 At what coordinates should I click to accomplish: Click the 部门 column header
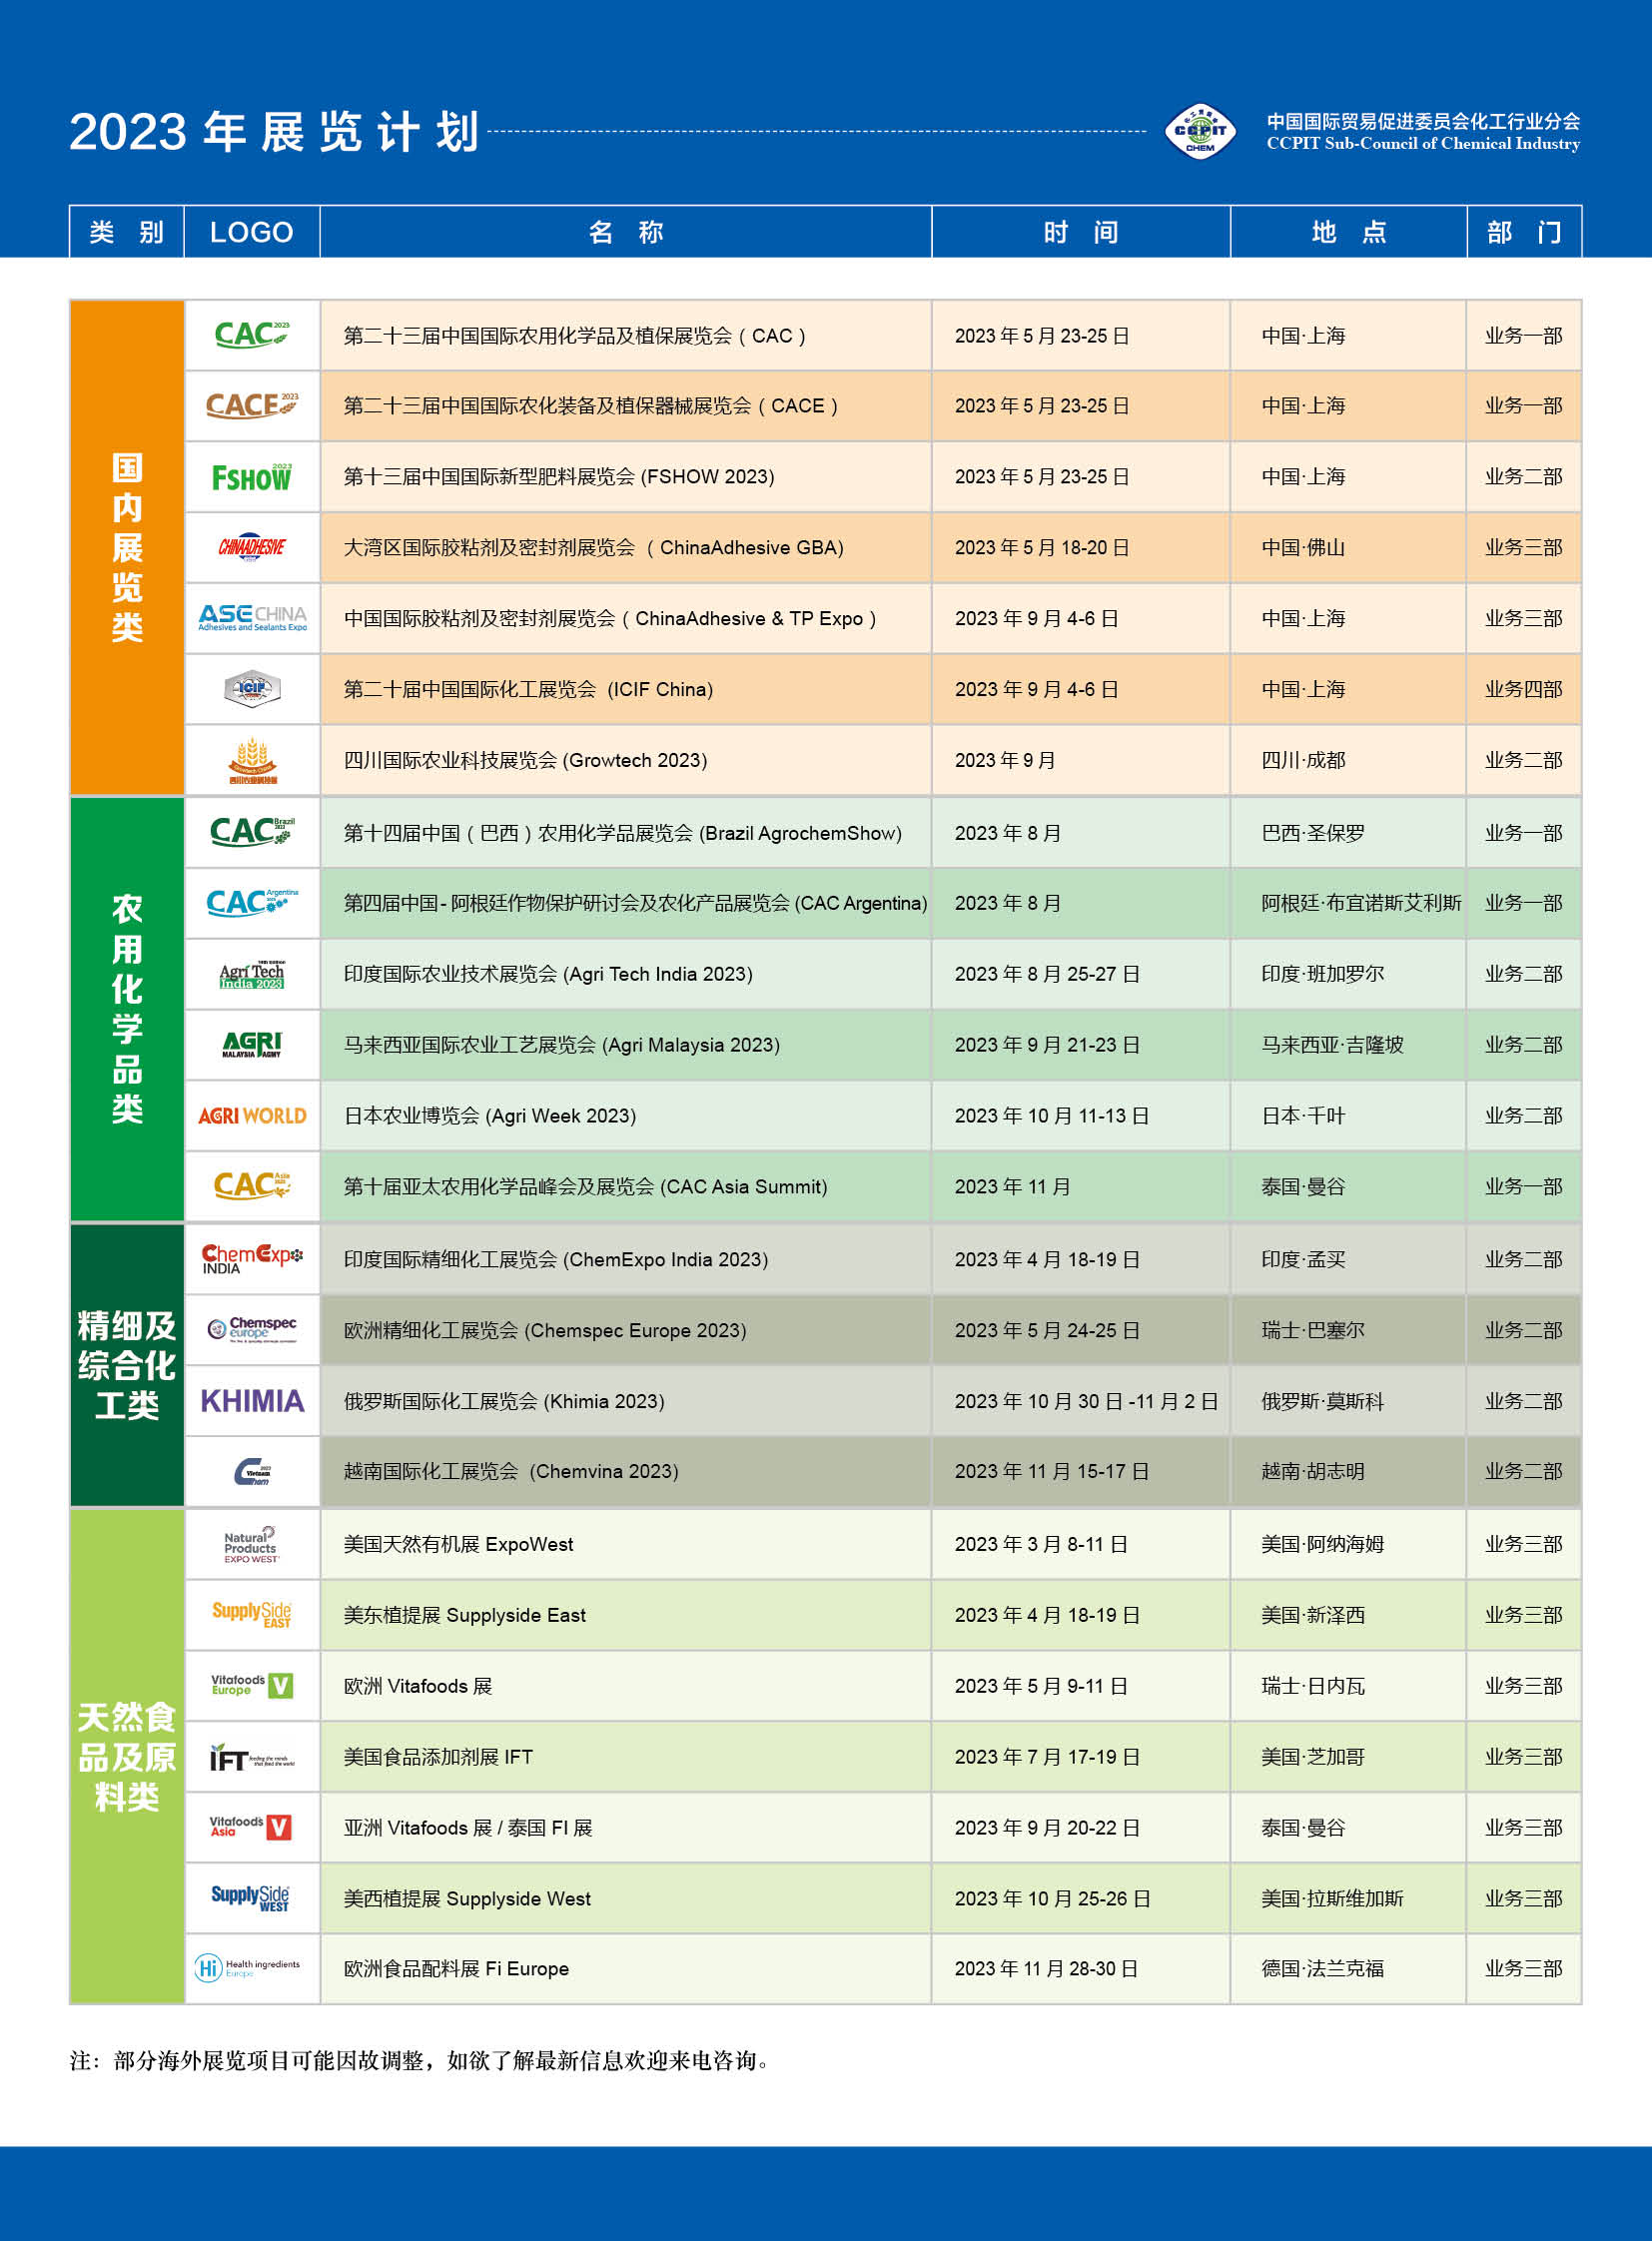[x=1524, y=232]
